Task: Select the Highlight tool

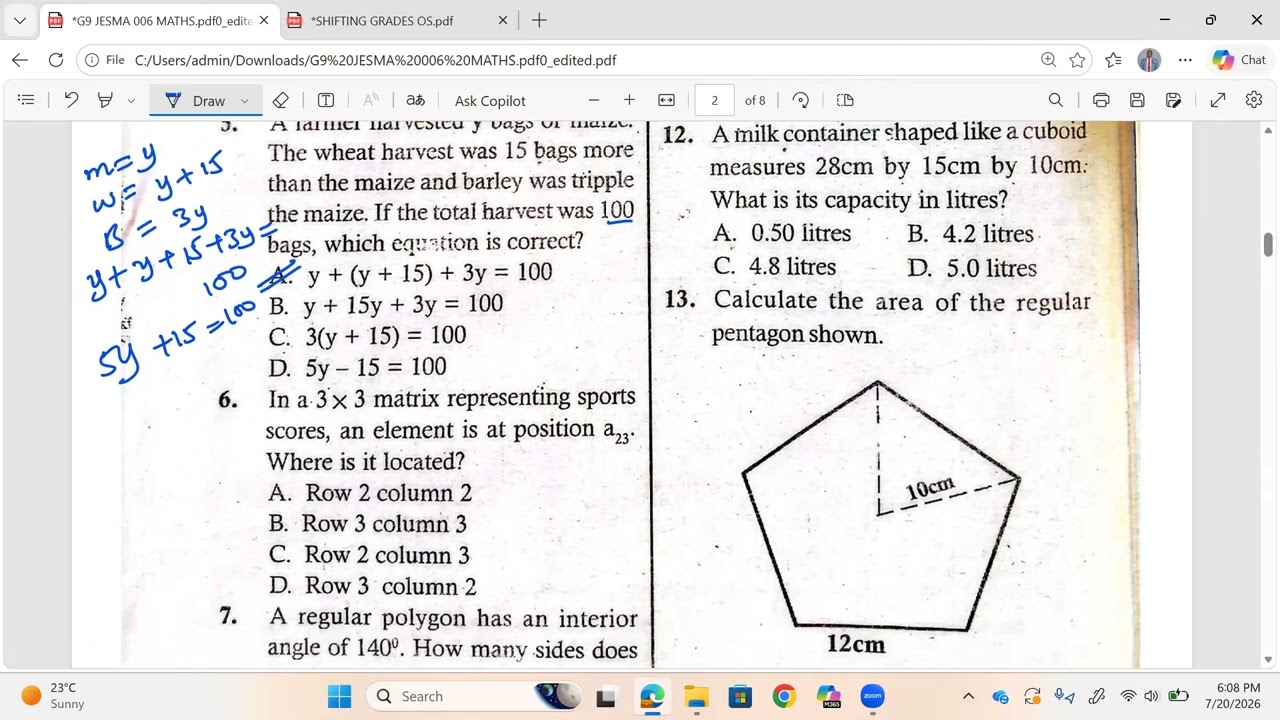Action: tap(105, 100)
